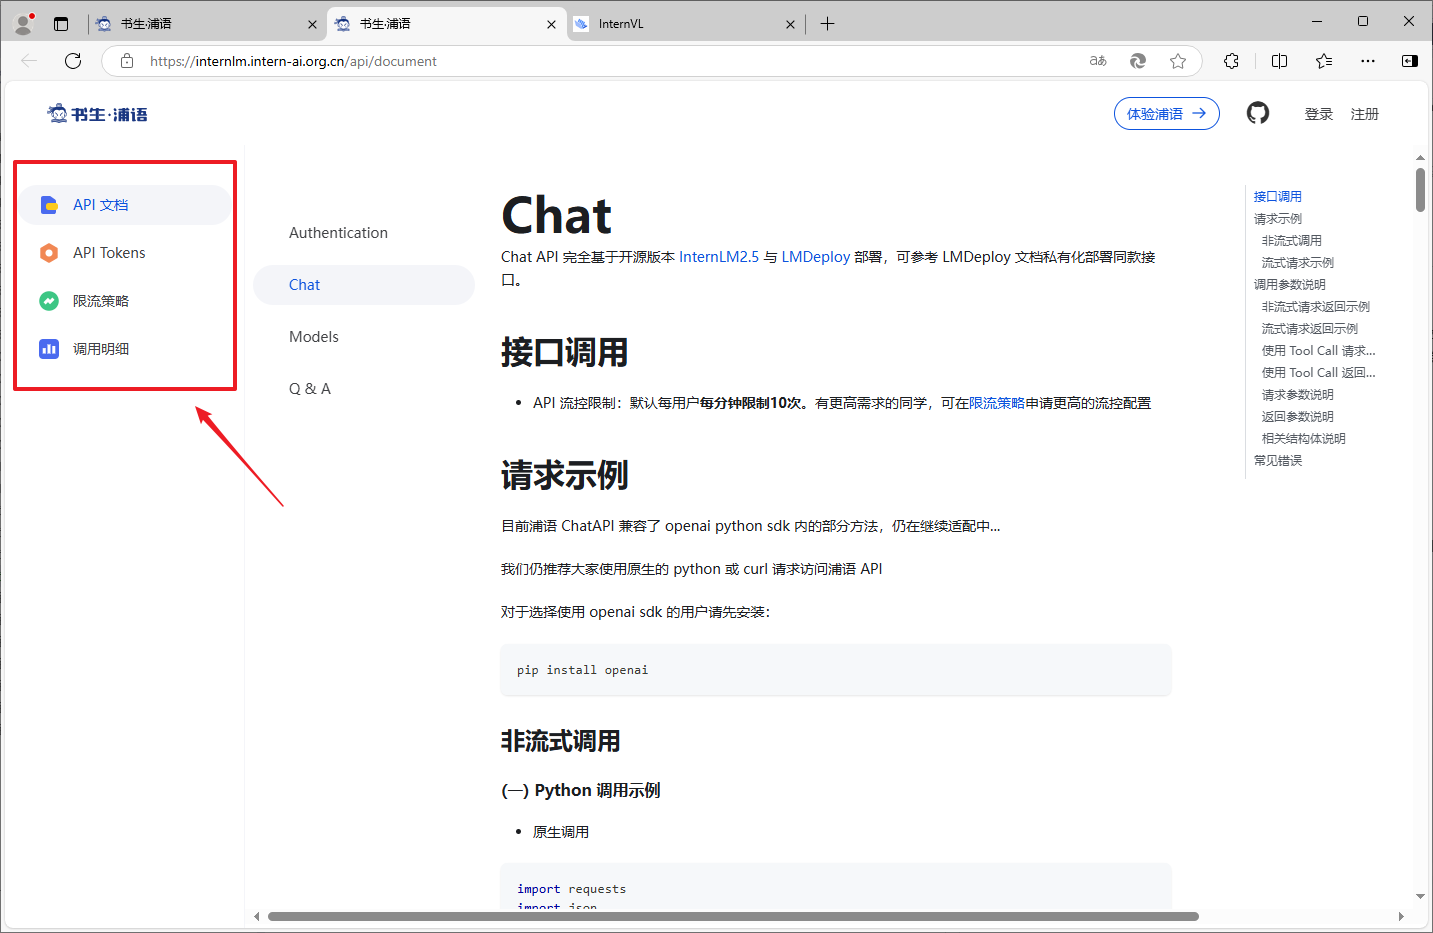Open a new browser tab
Screen dimensions: 1433x933
coord(827,24)
